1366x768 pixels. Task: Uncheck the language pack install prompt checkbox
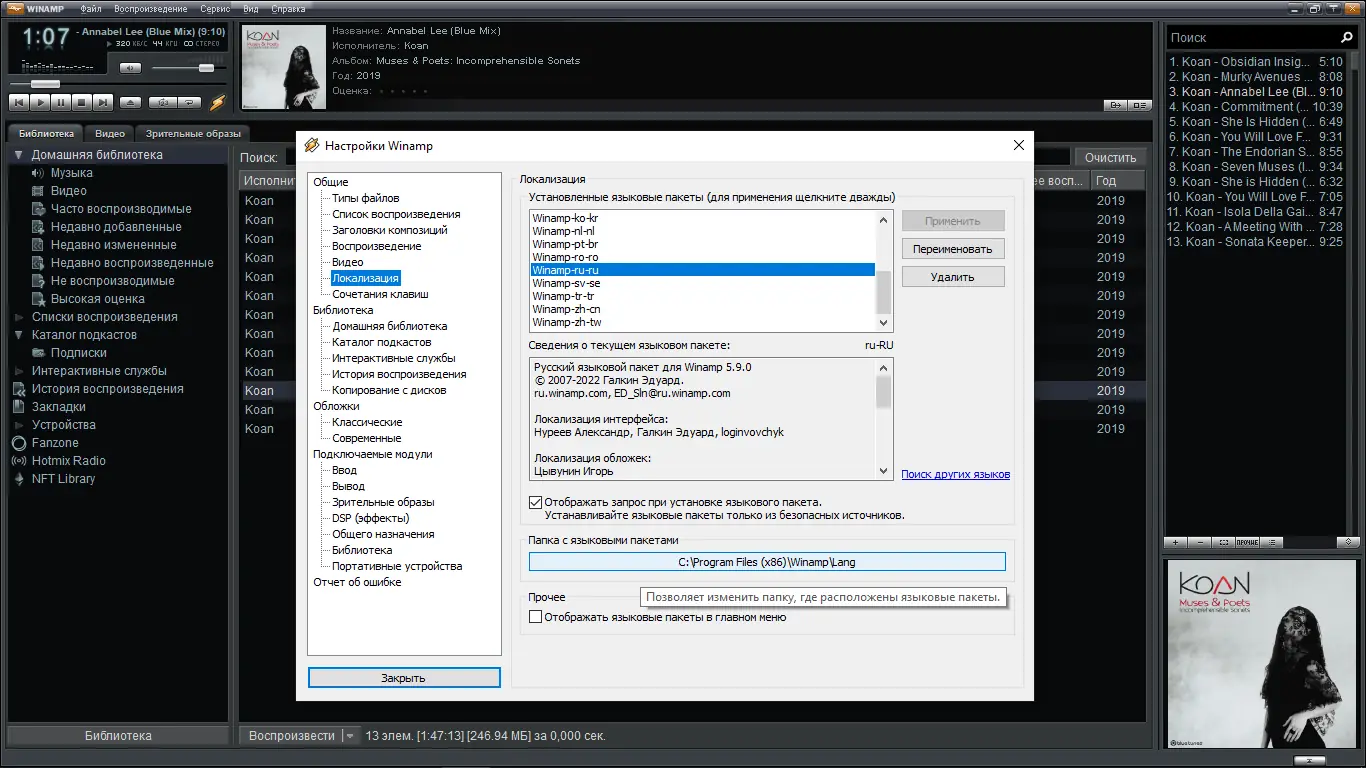coord(536,502)
